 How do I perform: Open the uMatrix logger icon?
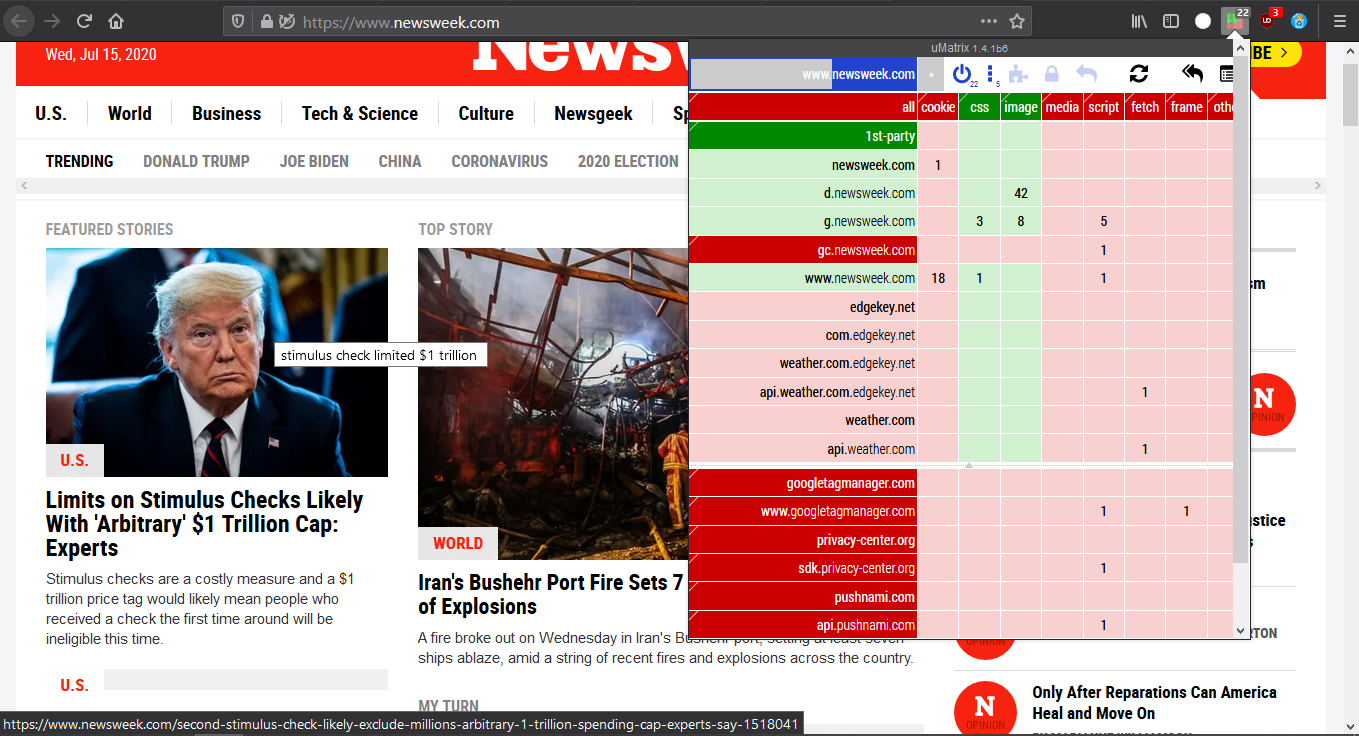[1226, 74]
